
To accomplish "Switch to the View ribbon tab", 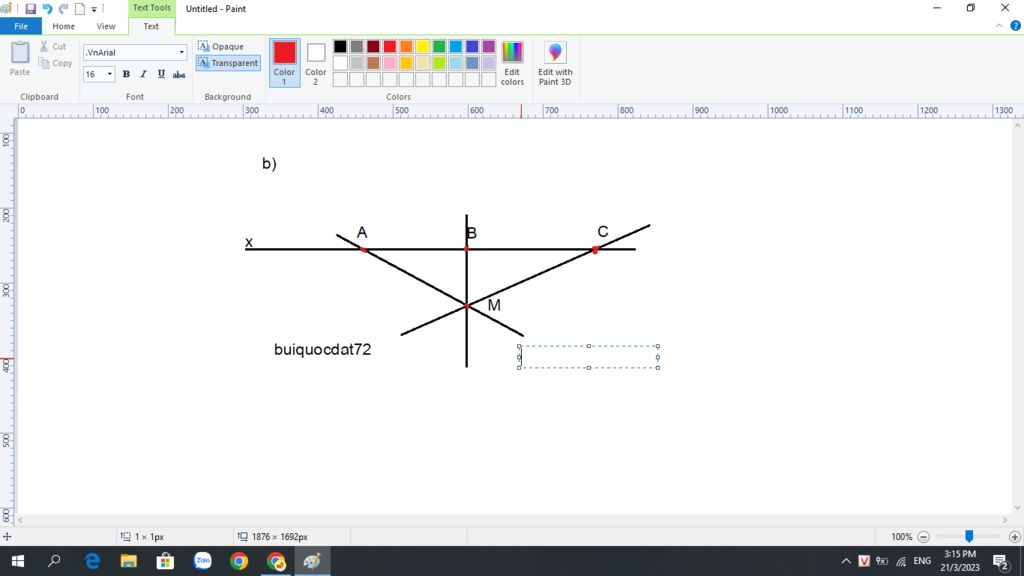I will [106, 26].
